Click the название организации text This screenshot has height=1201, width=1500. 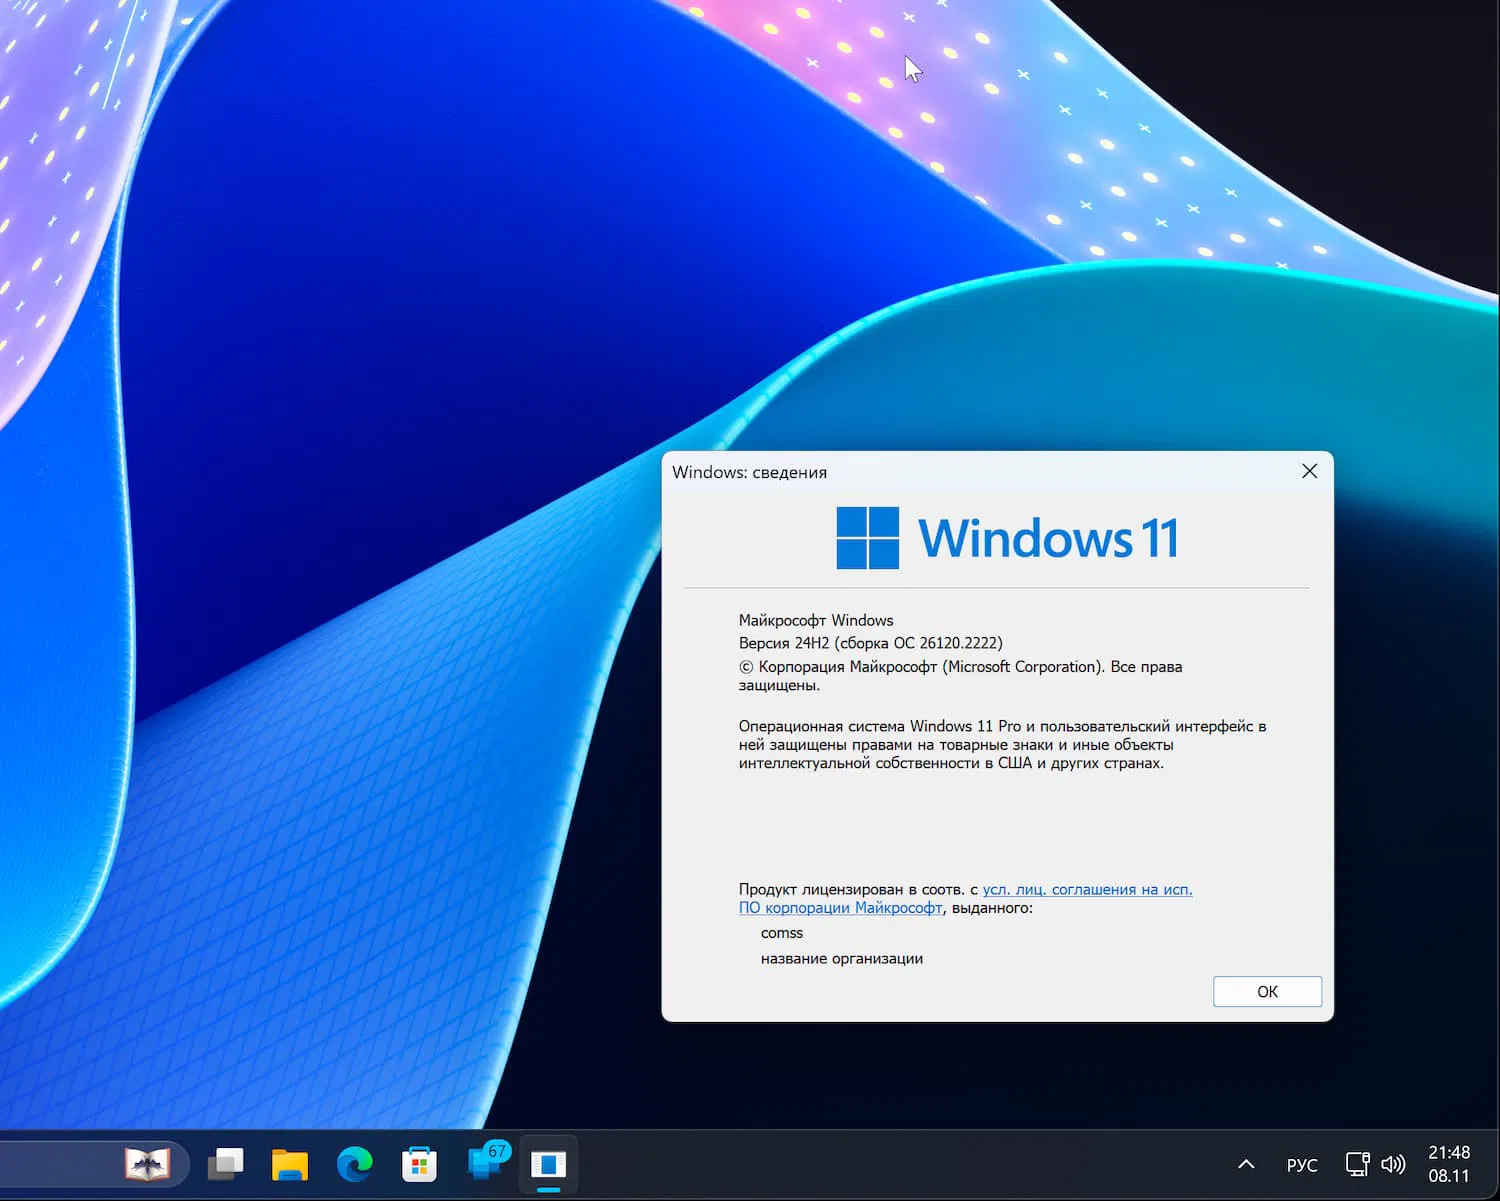[843, 958]
